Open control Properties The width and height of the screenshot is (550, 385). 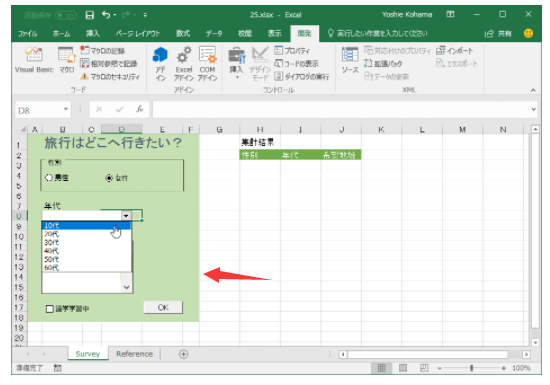(x=292, y=51)
